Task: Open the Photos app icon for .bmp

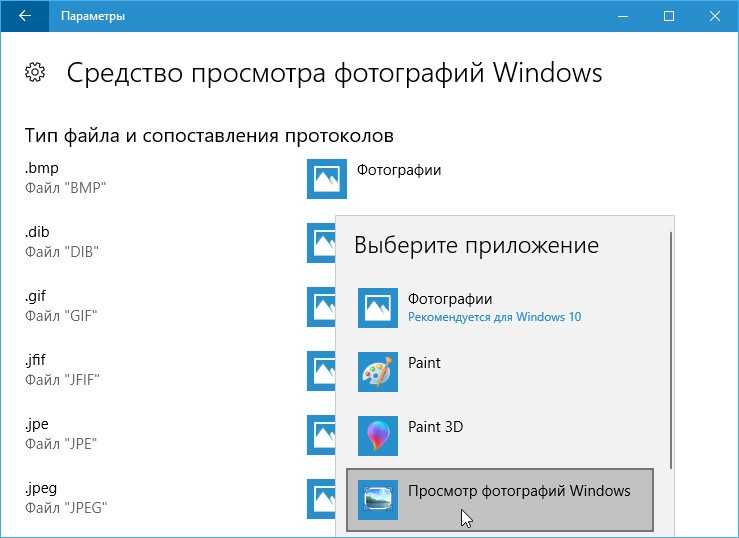Action: [327, 179]
